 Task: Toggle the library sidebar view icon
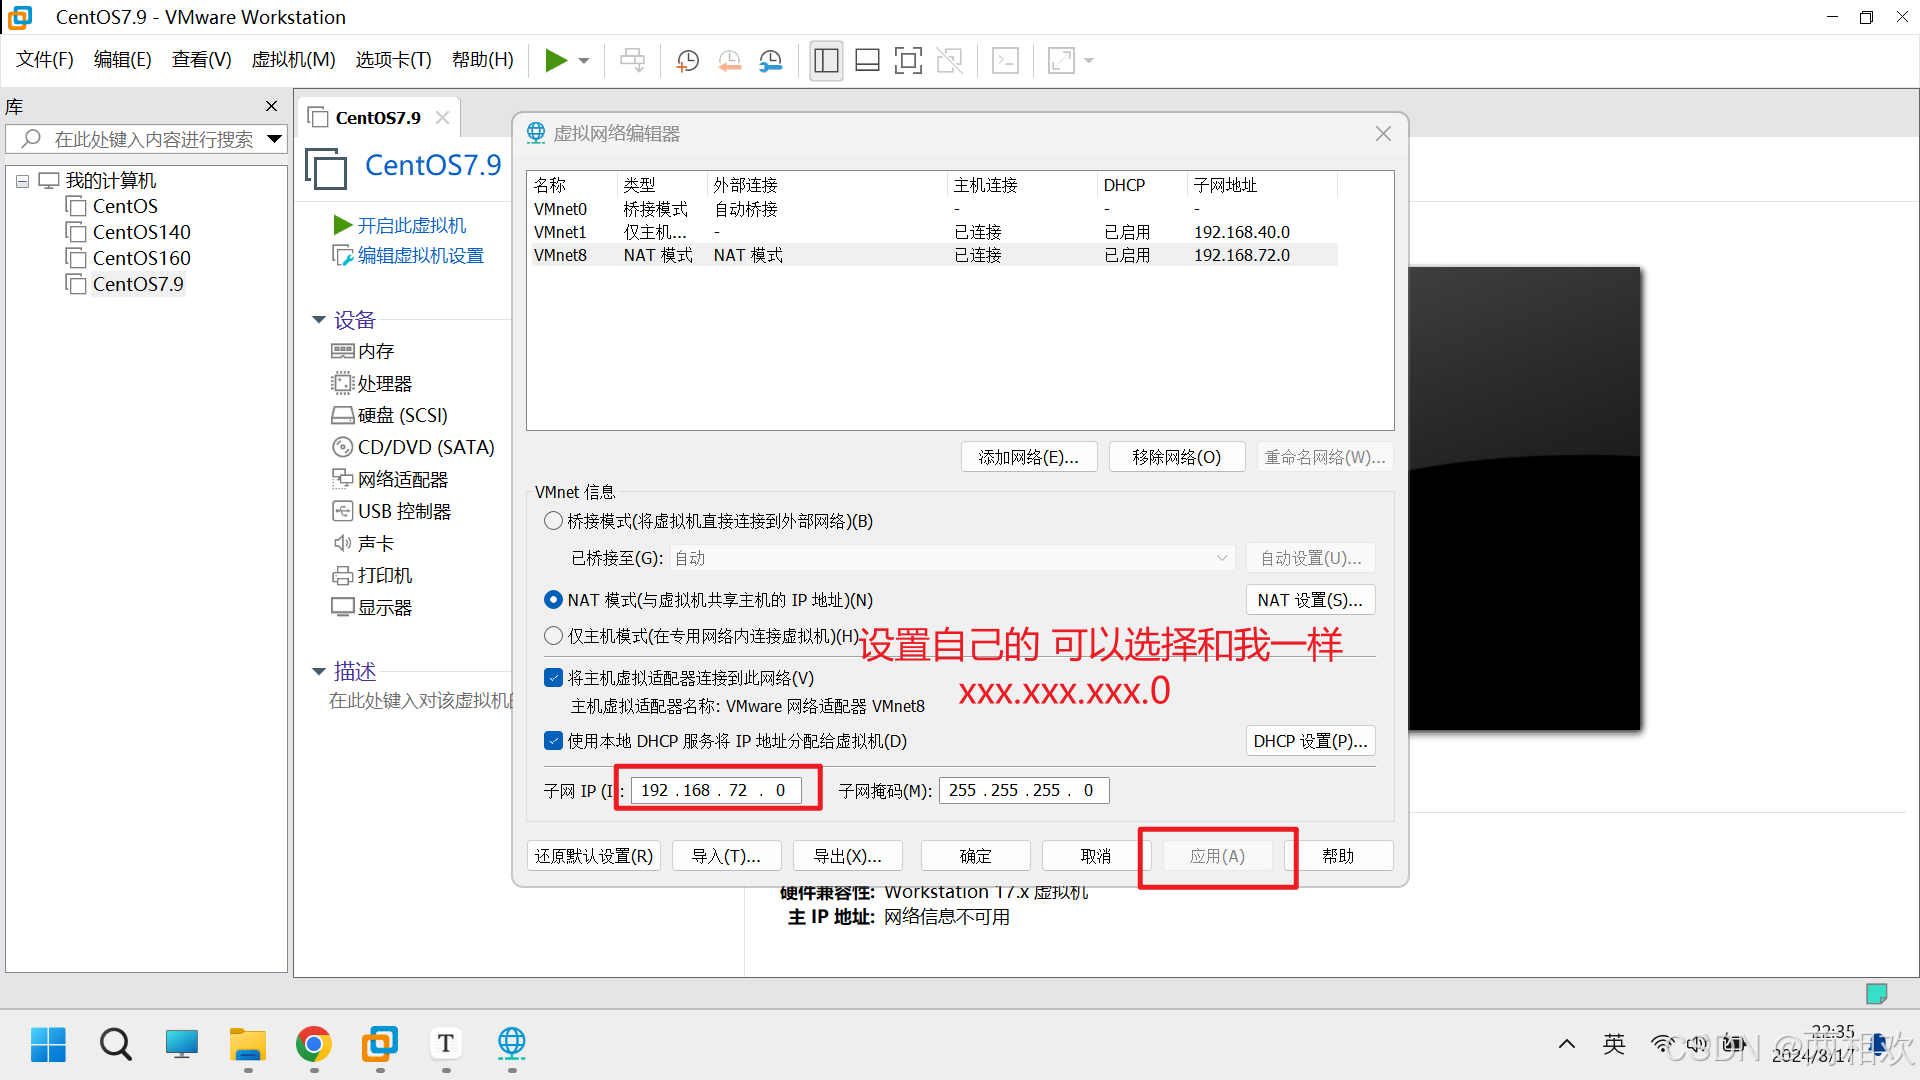[826, 61]
